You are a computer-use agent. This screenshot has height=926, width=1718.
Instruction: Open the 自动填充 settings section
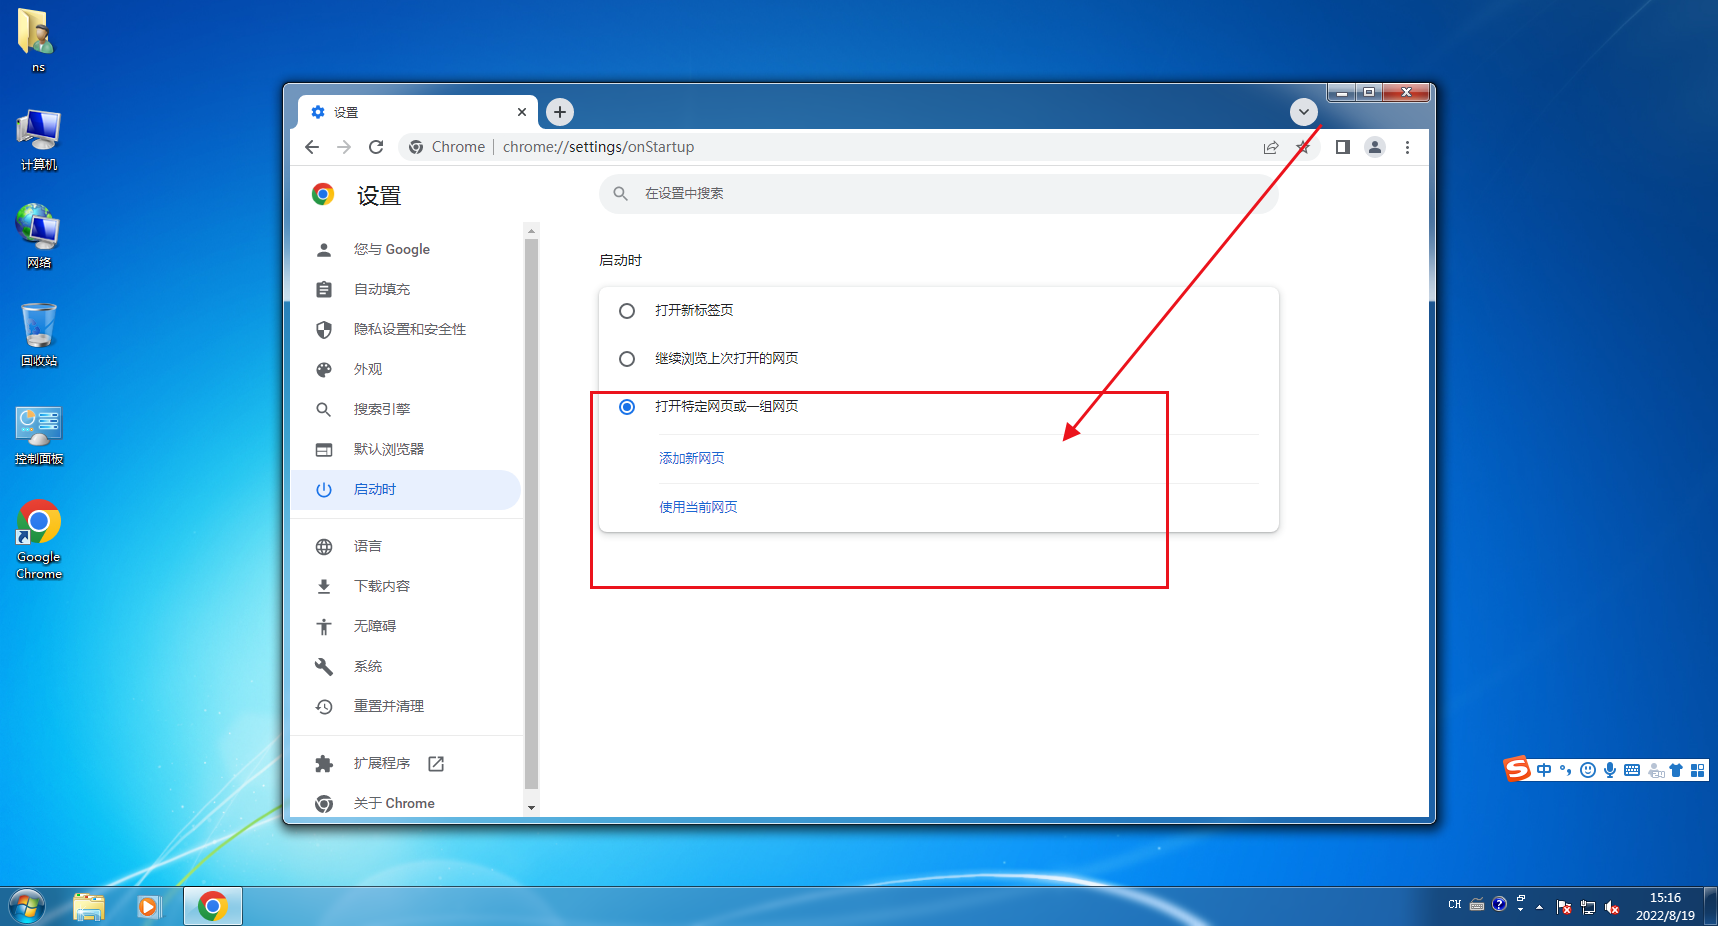(406, 289)
